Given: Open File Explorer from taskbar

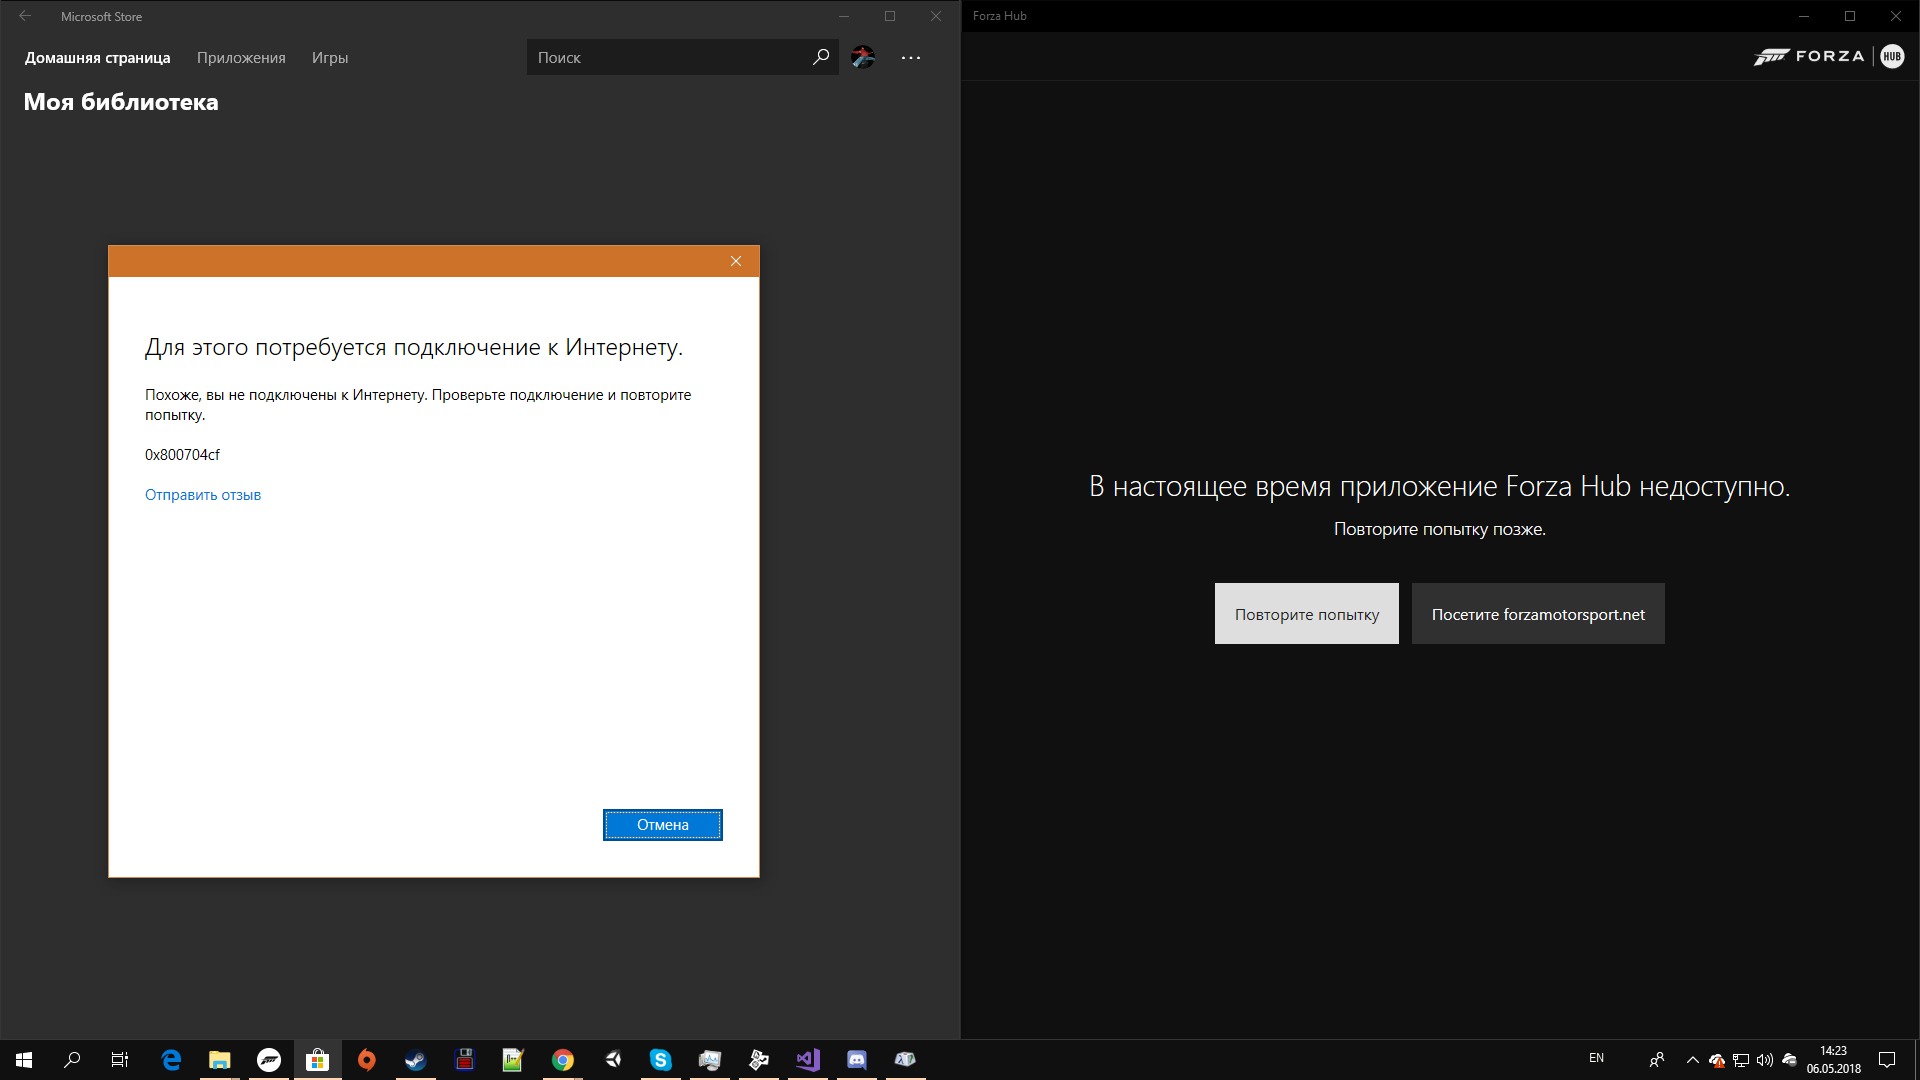Looking at the screenshot, I should pos(220,1060).
